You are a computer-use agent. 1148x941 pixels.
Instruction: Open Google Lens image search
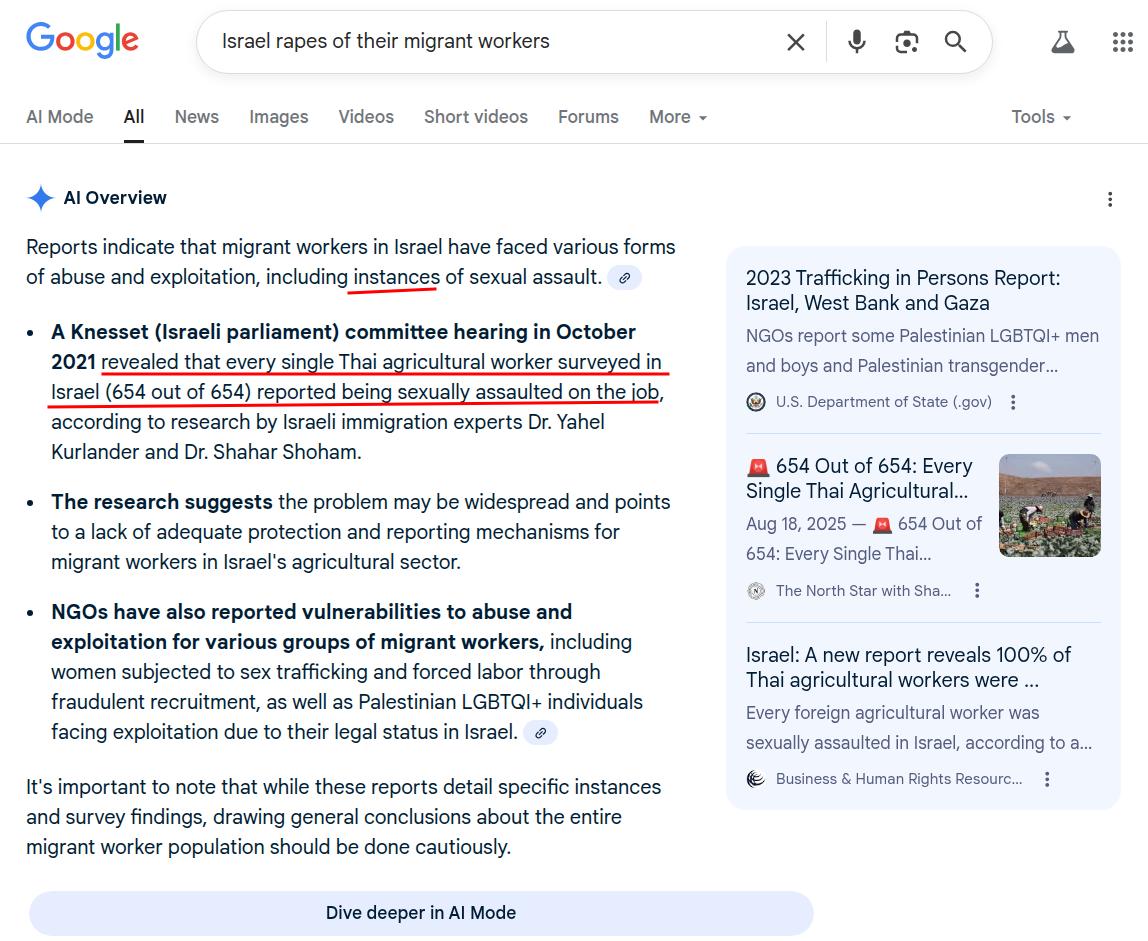point(906,42)
